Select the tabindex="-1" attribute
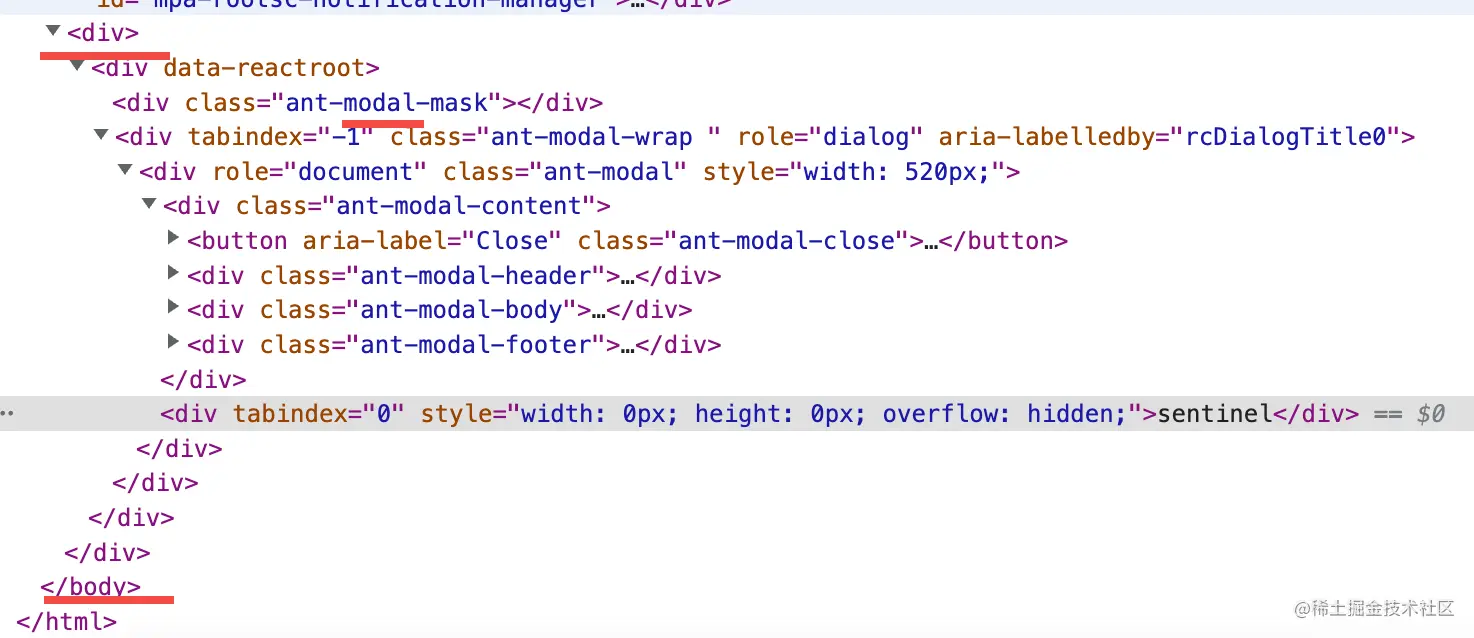This screenshot has width=1474, height=638. [281, 136]
